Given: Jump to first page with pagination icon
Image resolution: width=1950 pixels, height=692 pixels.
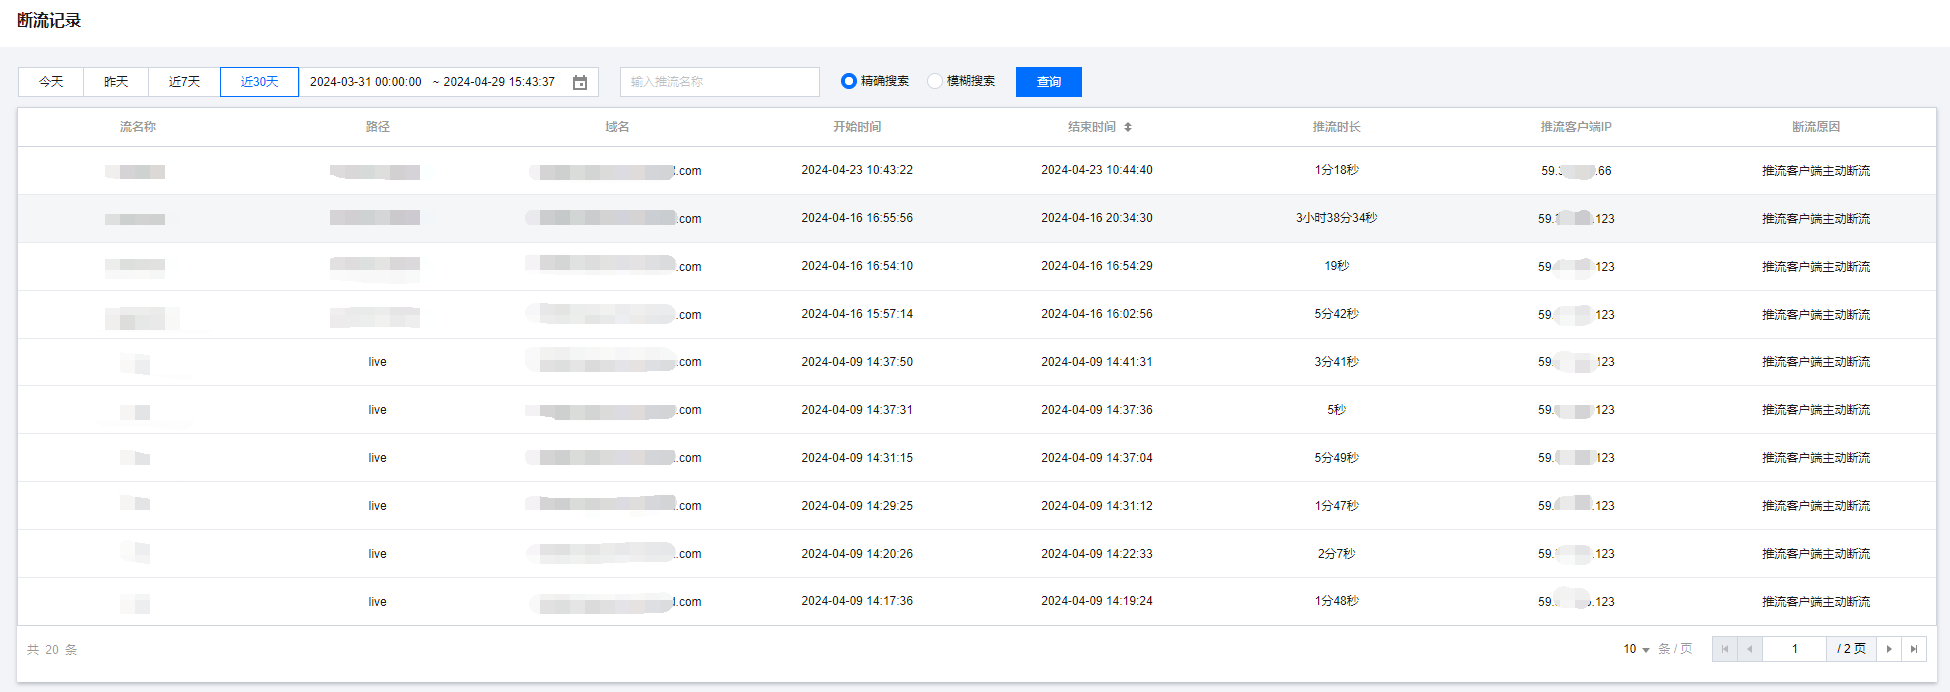Looking at the screenshot, I should [x=1724, y=649].
